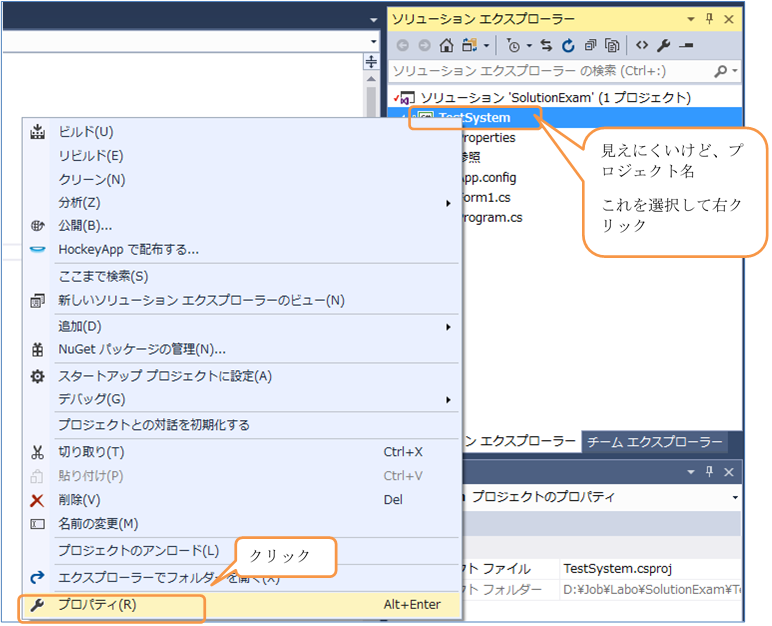Screen dimensions: 772x626
Task: Click Sync with Active Document arrows icon
Action: pos(547,46)
